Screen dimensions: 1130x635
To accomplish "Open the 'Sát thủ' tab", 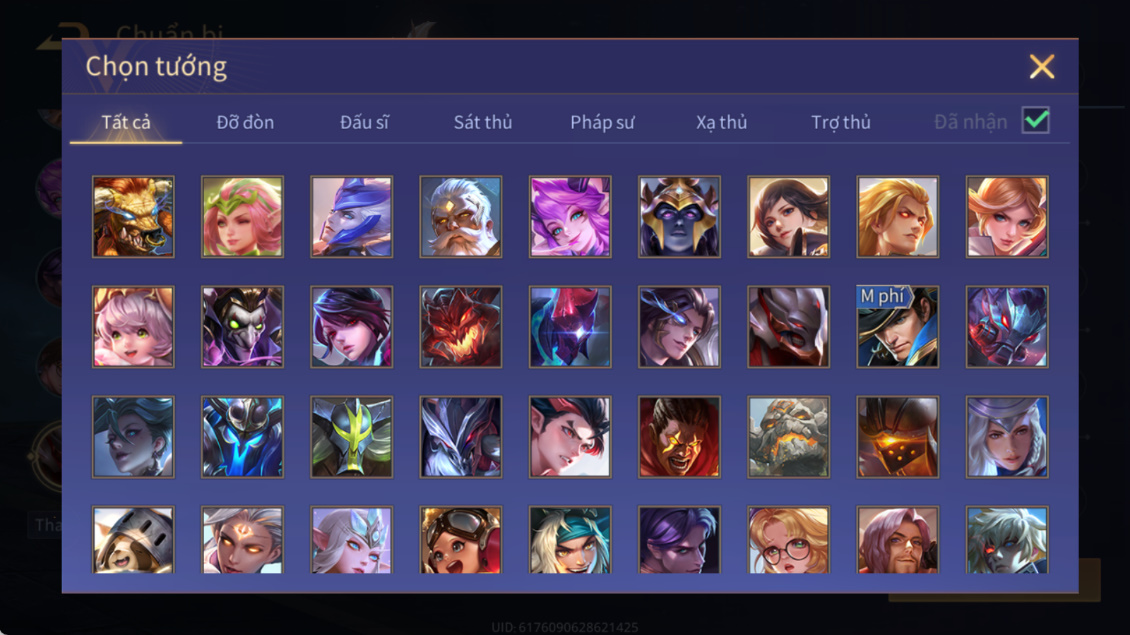I will tap(483, 123).
